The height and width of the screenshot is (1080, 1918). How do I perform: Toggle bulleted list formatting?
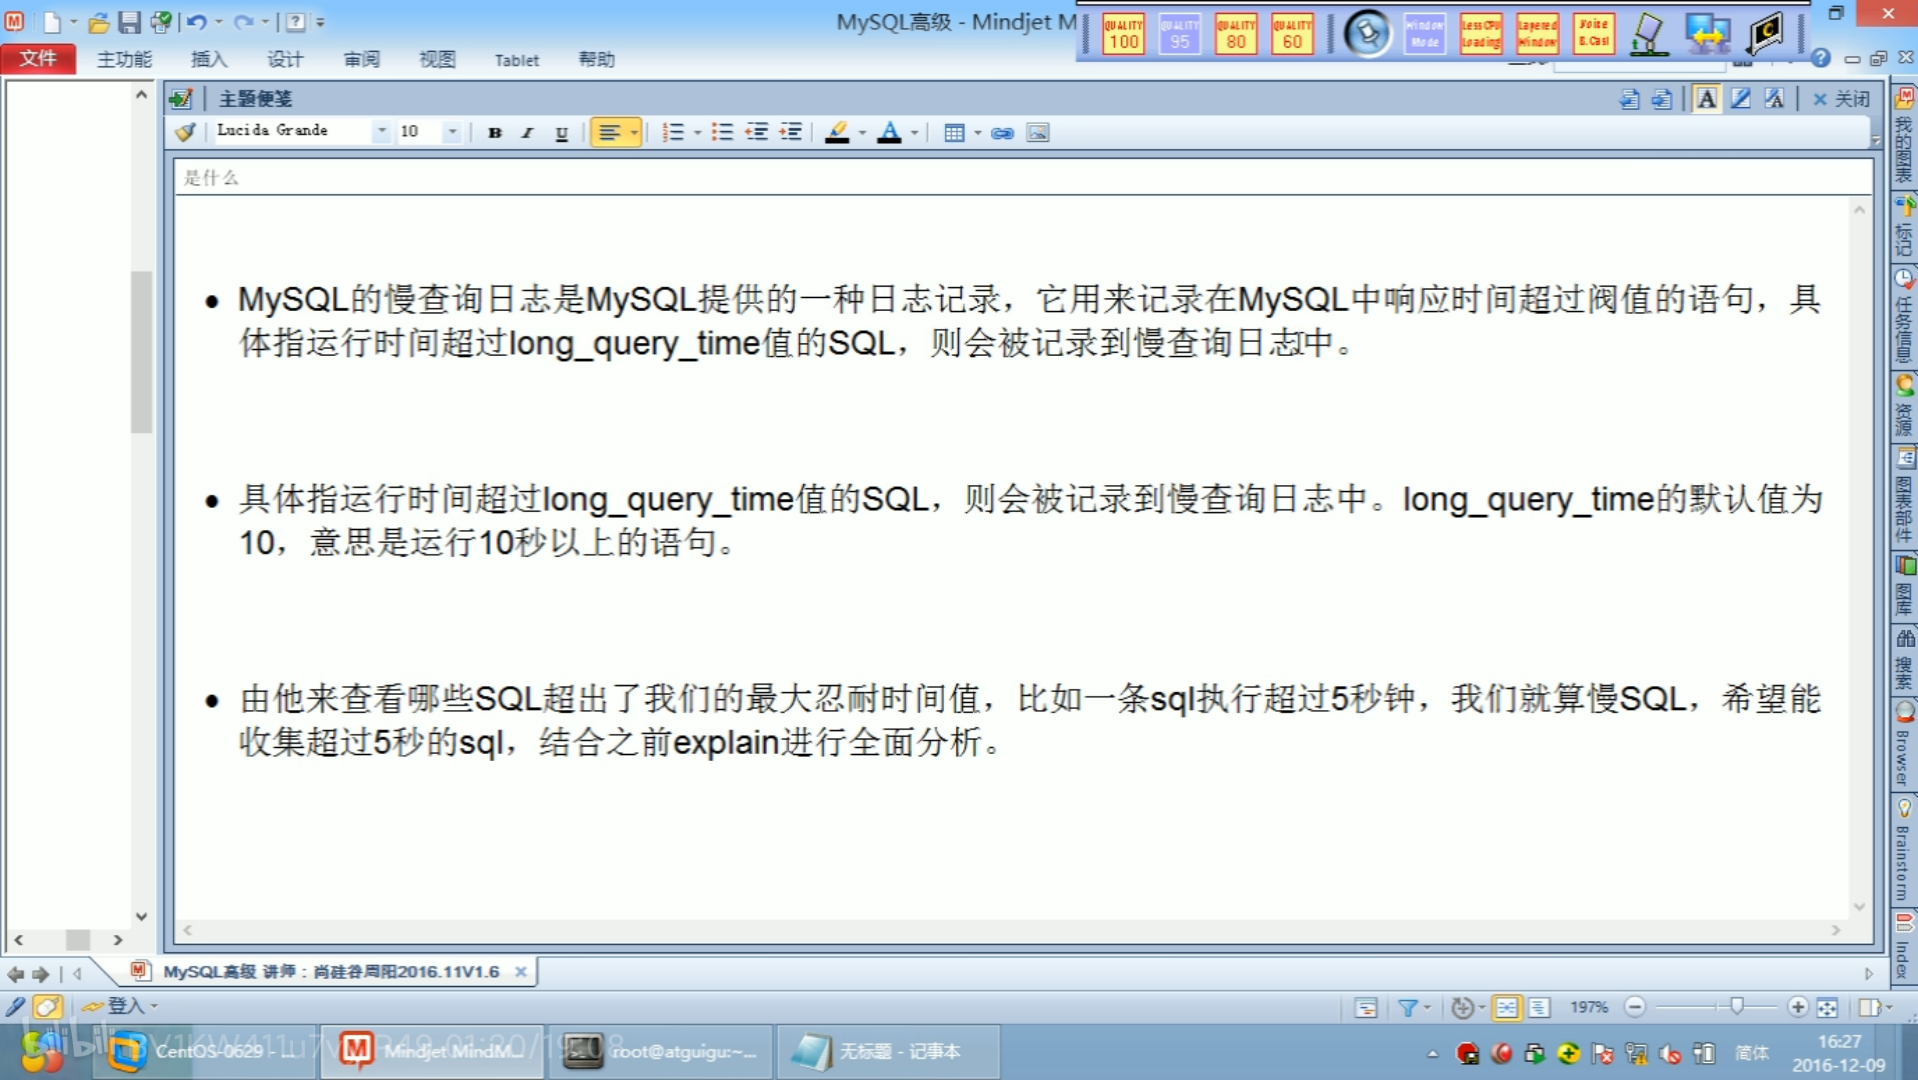(x=721, y=132)
